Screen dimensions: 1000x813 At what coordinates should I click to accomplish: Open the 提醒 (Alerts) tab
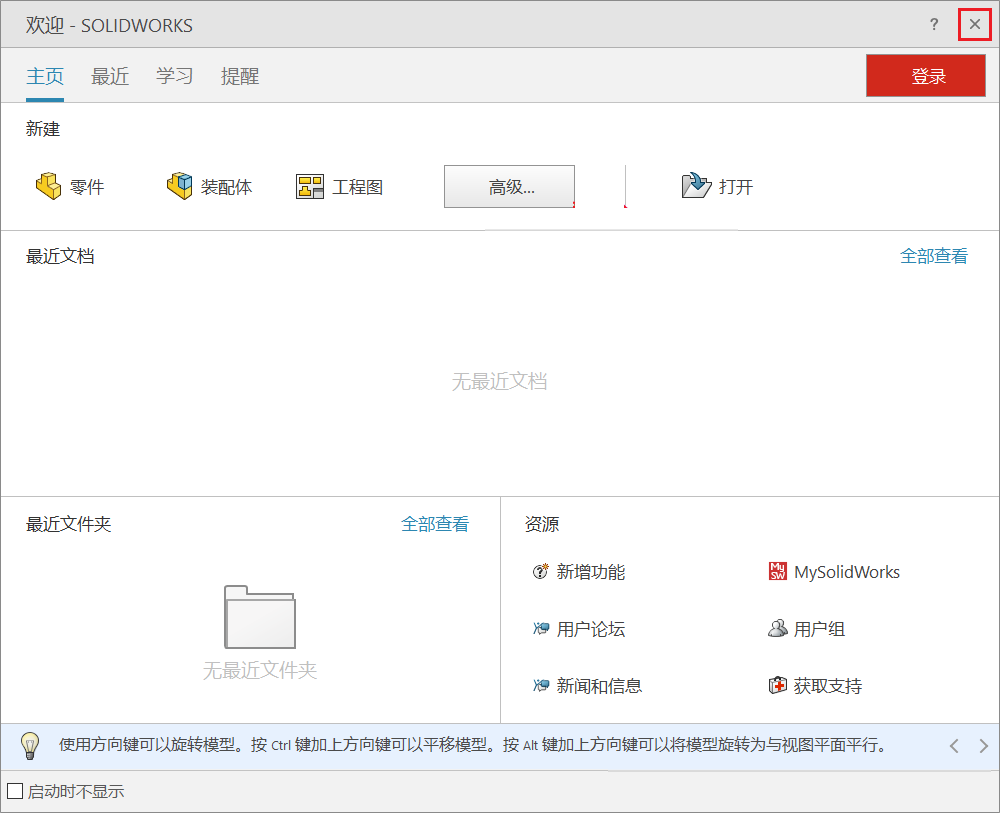[x=240, y=76]
